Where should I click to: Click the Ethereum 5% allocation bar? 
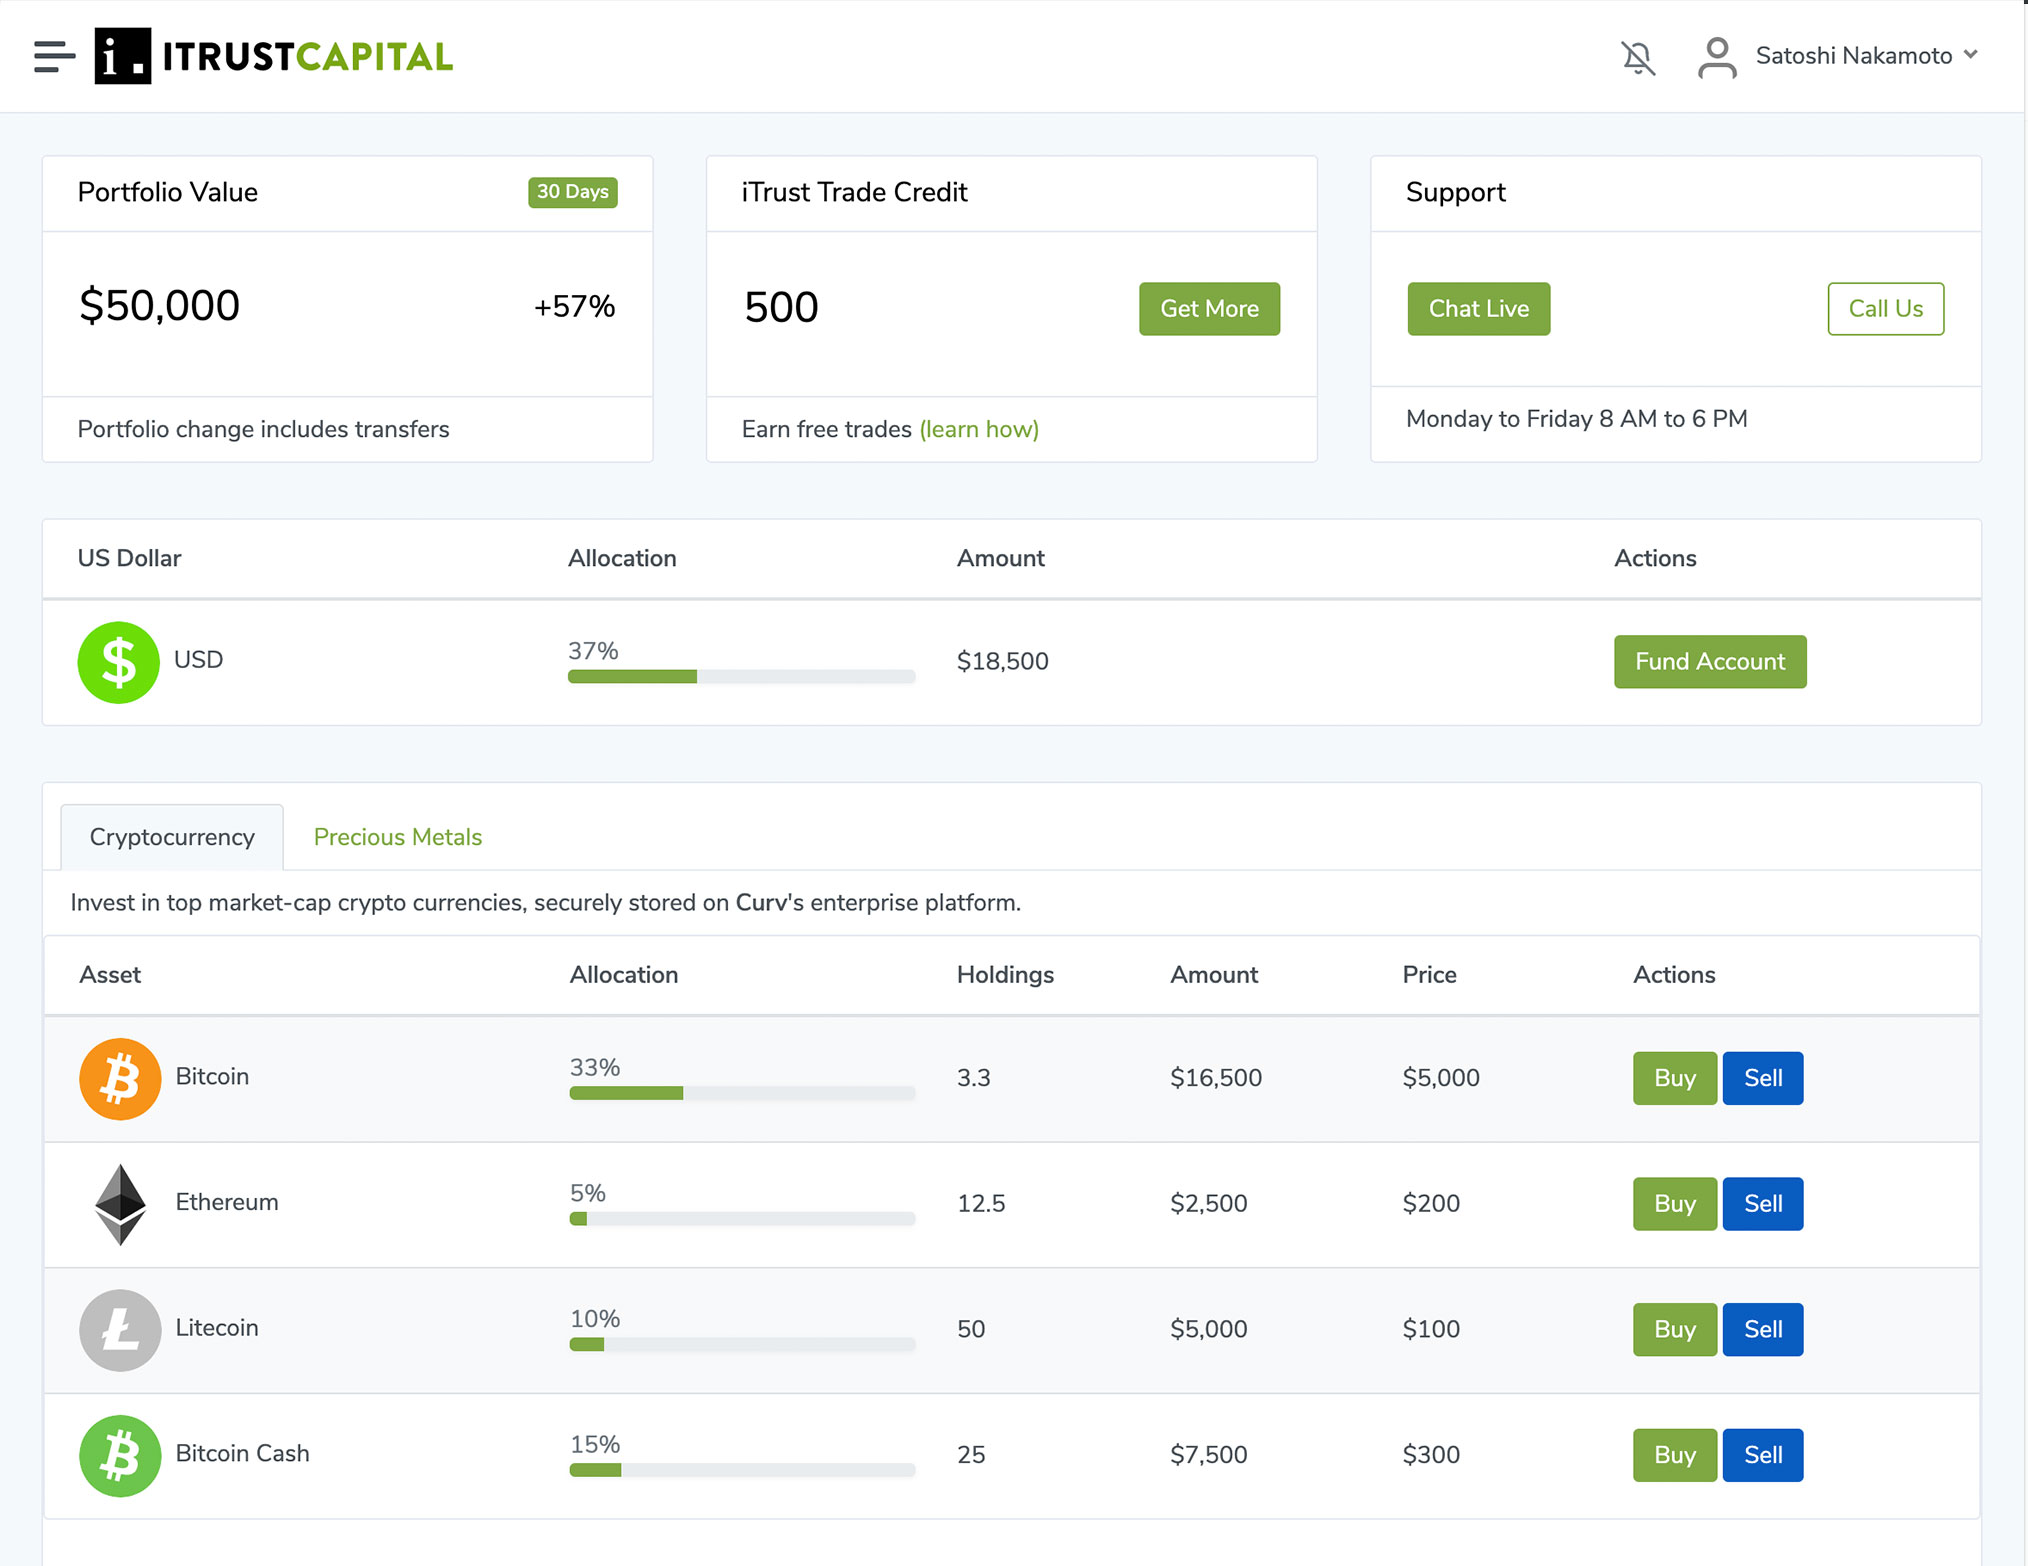742,1219
